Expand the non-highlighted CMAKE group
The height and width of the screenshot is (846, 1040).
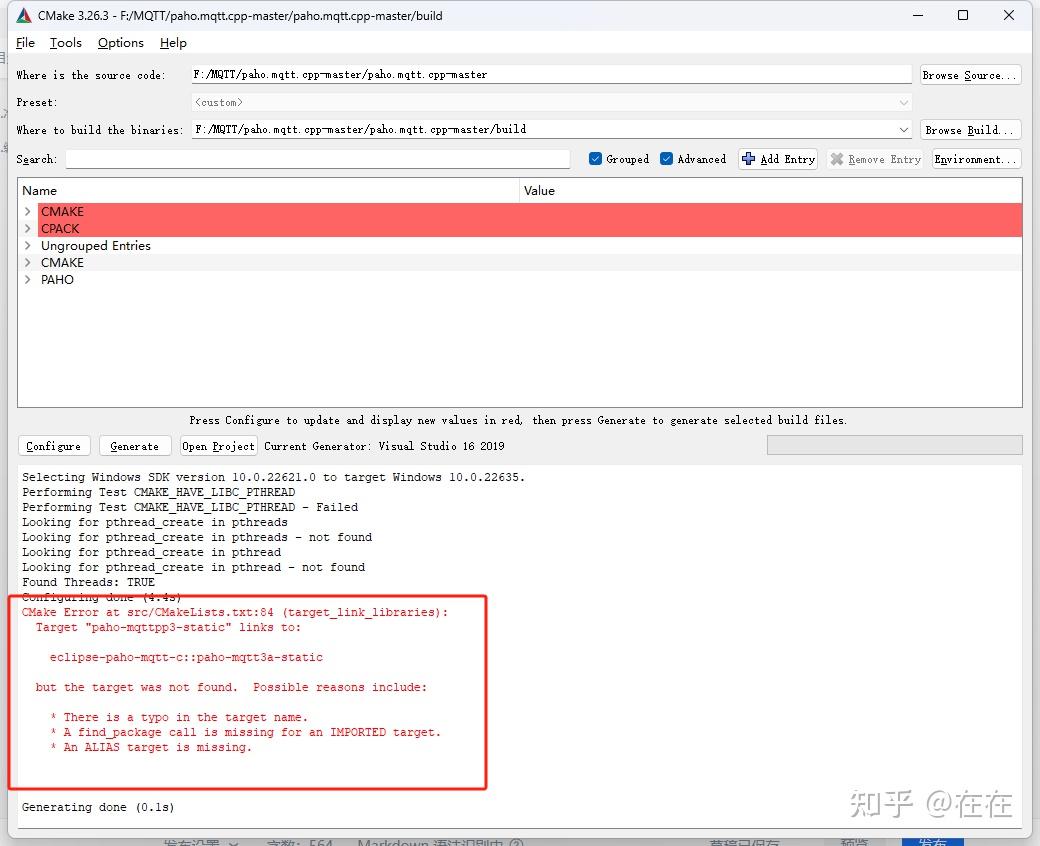(27, 263)
